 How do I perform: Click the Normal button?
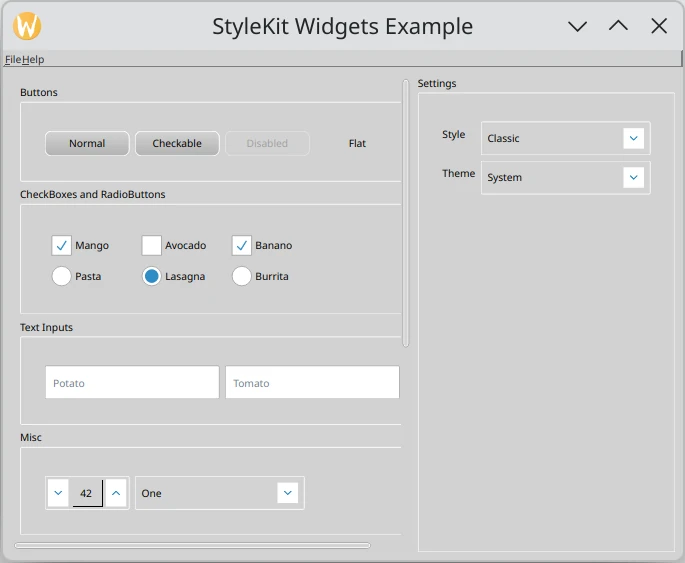pos(87,143)
